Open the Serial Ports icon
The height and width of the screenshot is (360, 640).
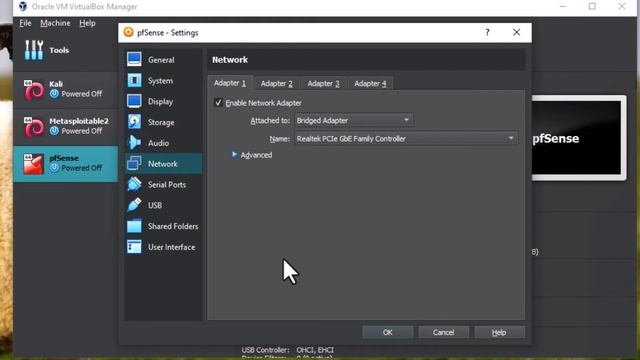click(x=134, y=184)
